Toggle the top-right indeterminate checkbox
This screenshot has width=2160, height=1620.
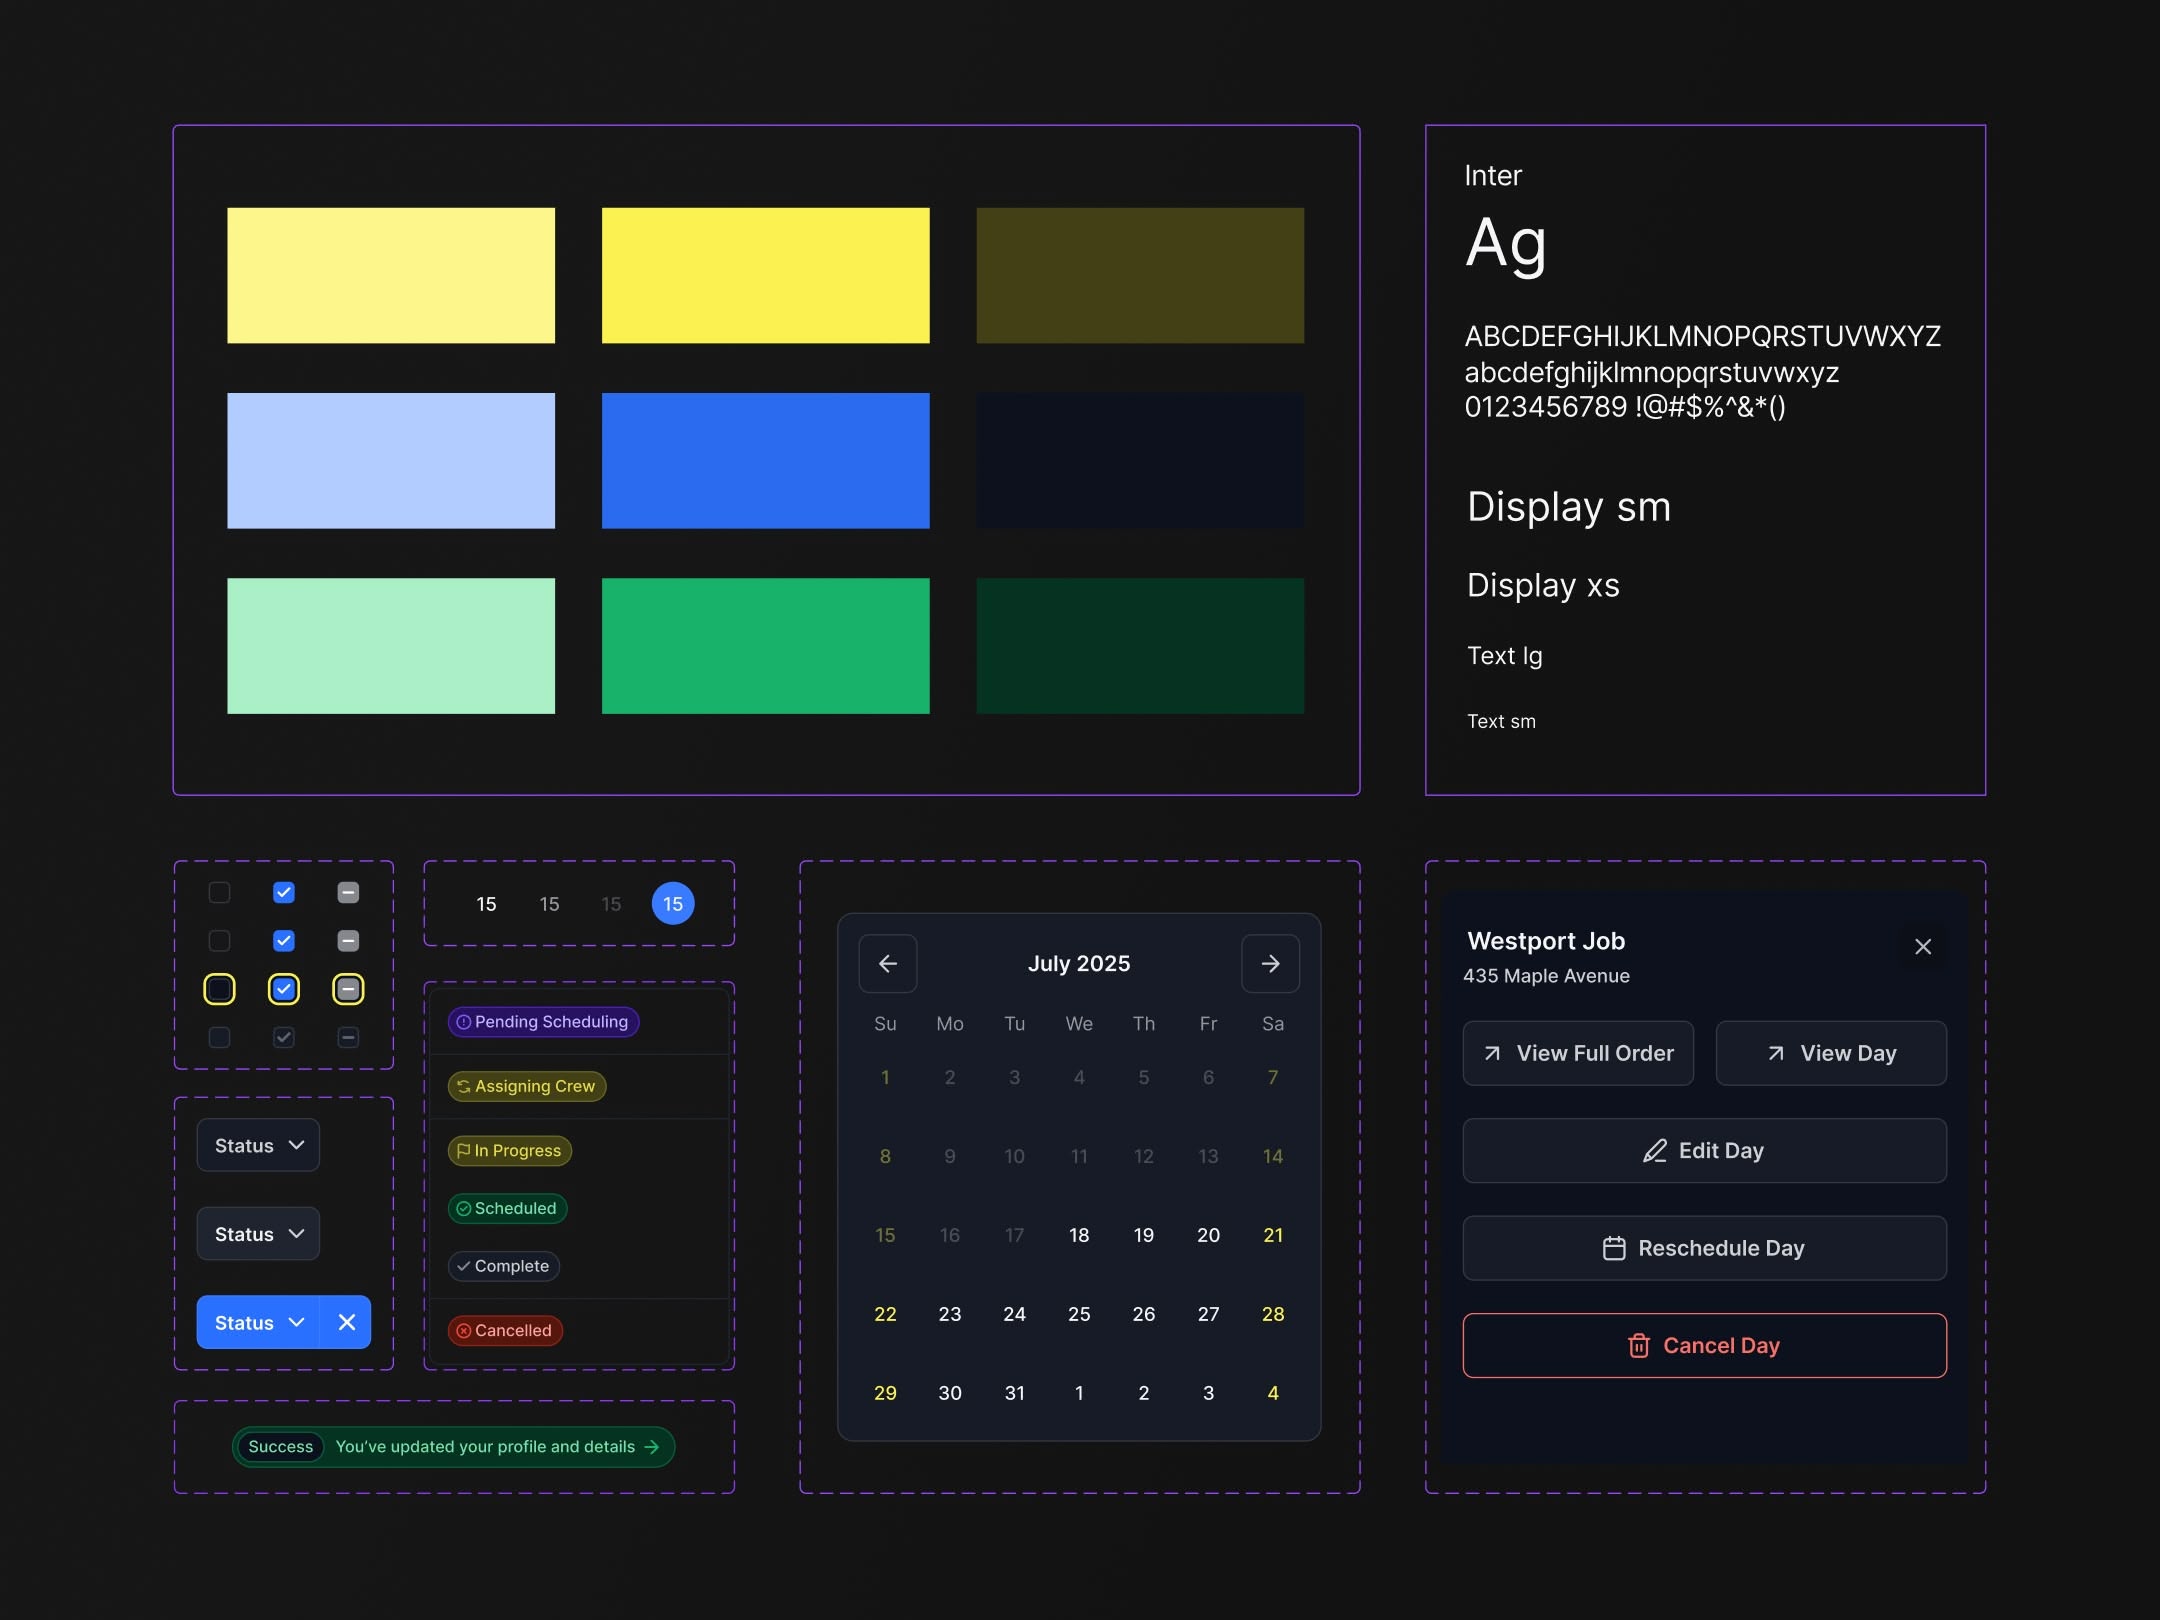point(348,892)
